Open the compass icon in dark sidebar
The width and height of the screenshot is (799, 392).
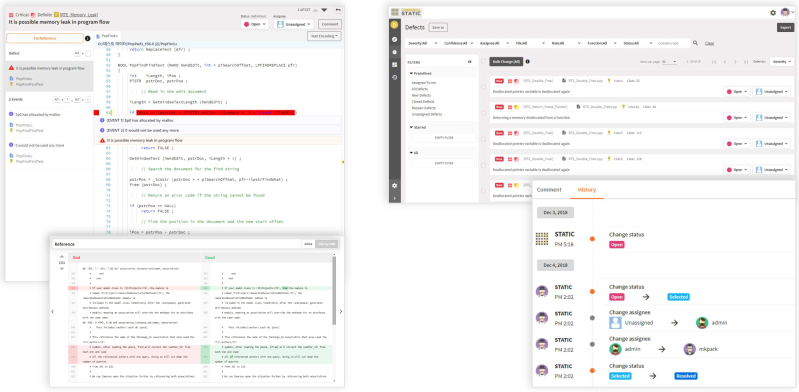(x=394, y=39)
